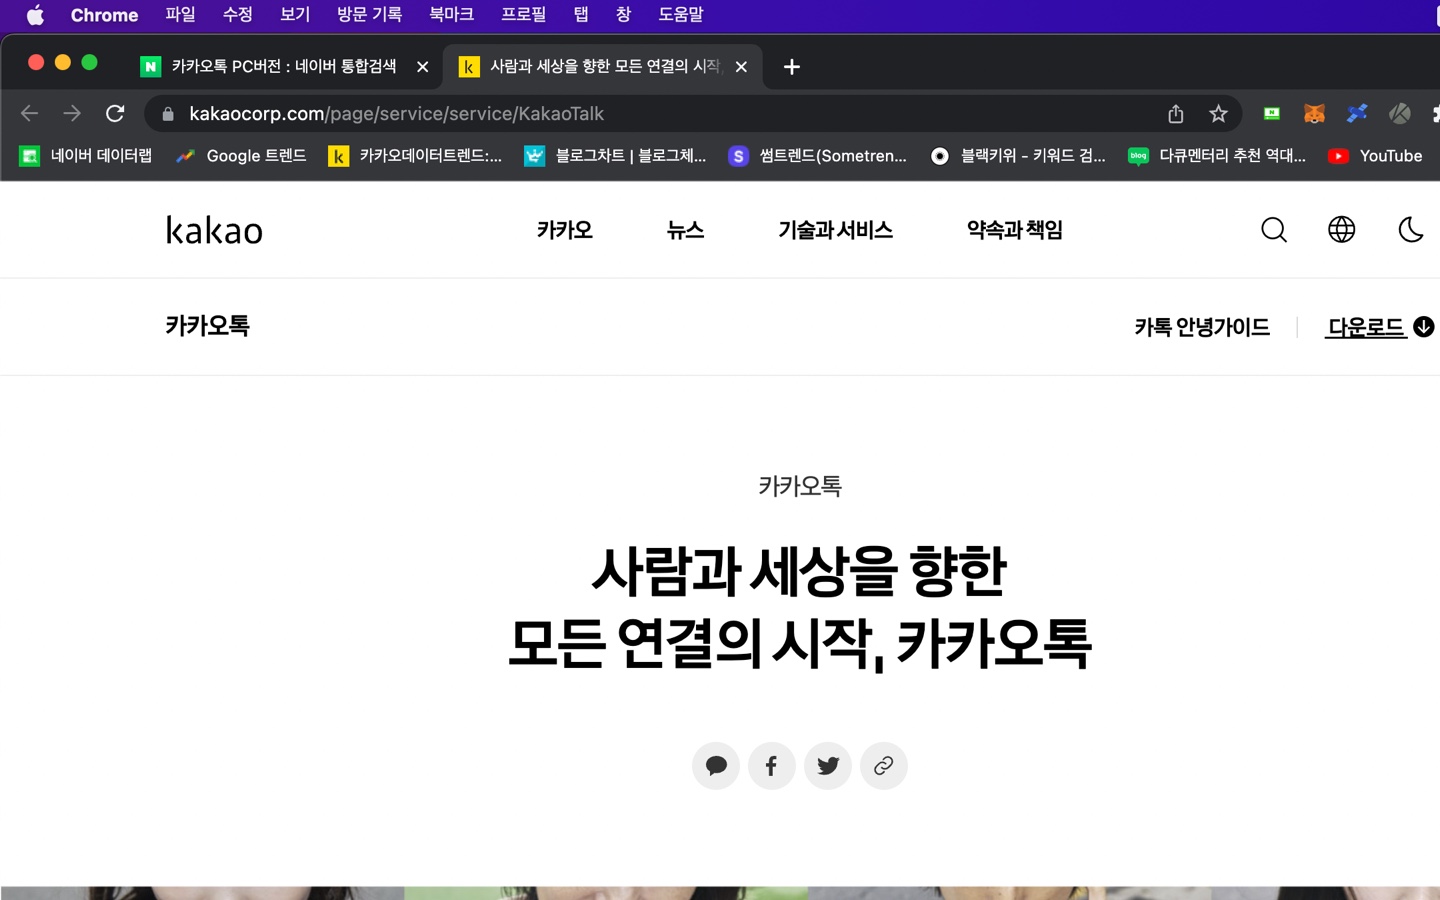Click the blue satellite extension icon

click(x=1357, y=114)
